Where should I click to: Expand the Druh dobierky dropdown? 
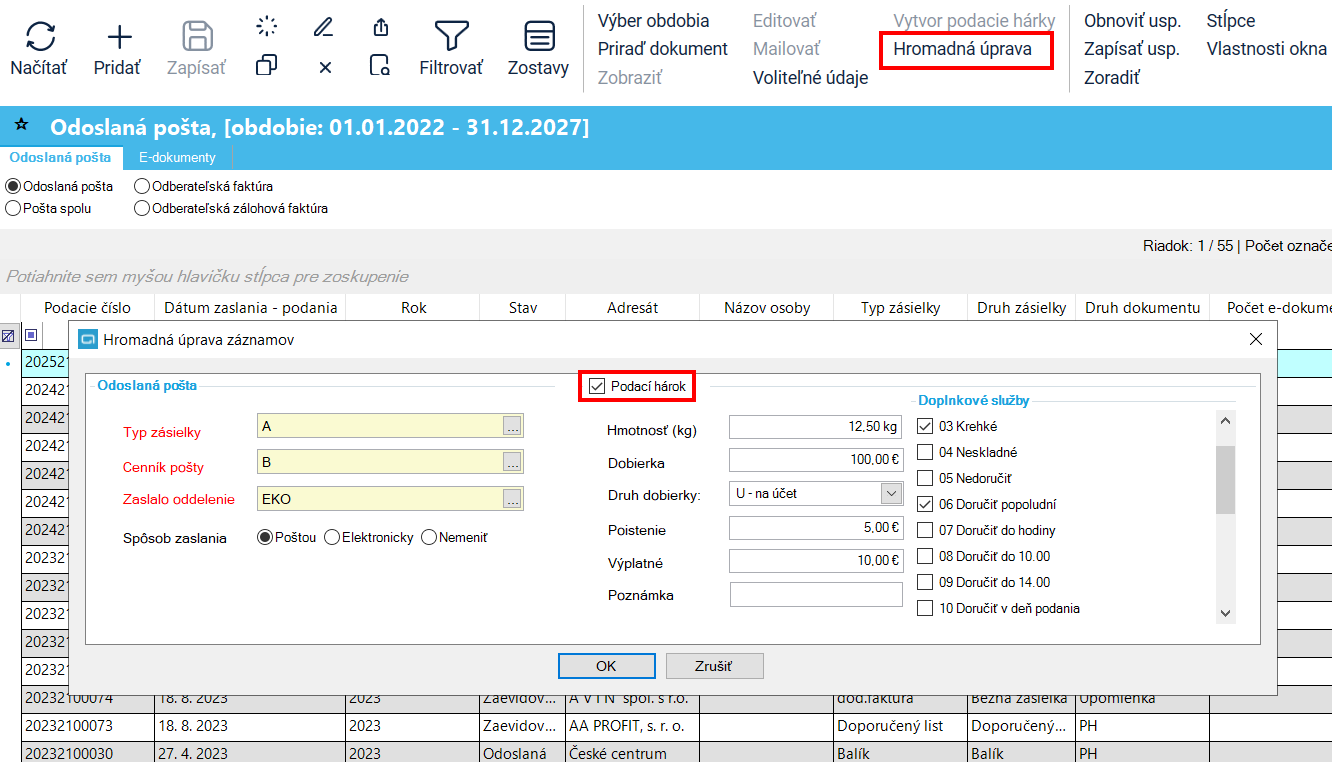[890, 493]
